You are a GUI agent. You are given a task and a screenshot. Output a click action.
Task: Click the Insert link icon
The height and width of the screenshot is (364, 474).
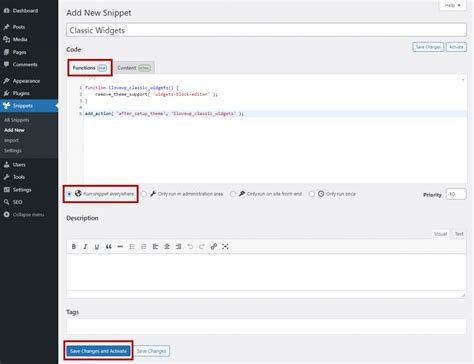coord(214,247)
